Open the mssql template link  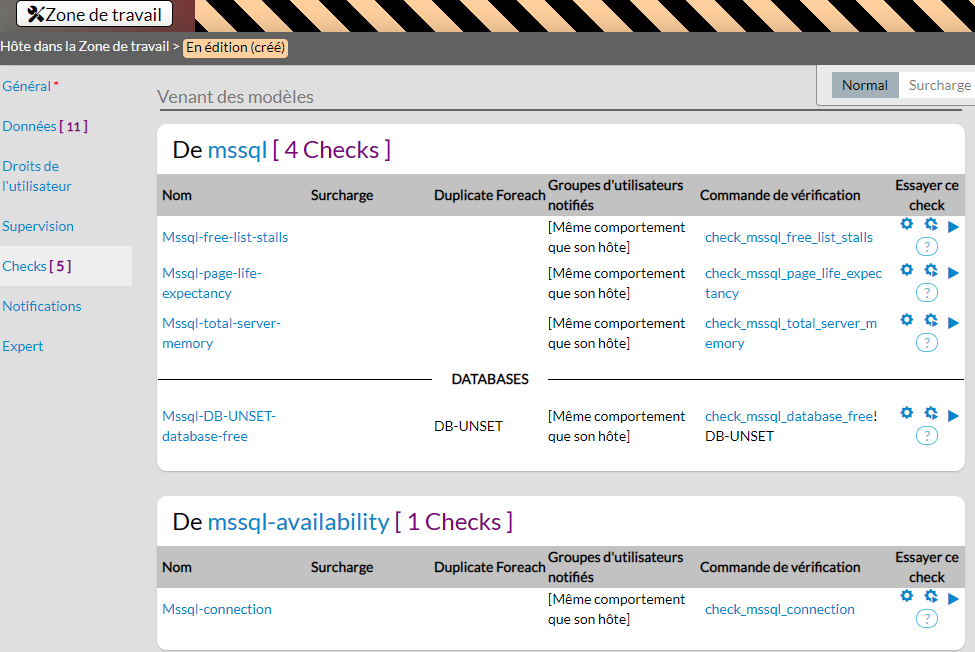point(237,150)
